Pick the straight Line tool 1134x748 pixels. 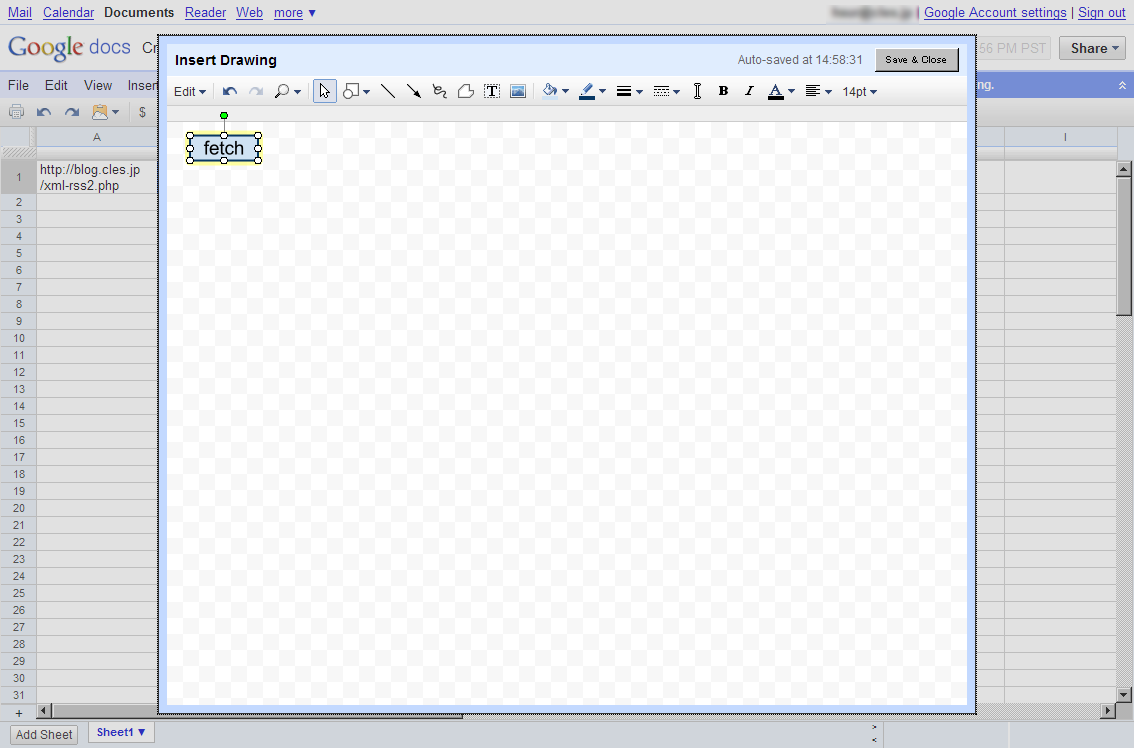pyautogui.click(x=388, y=91)
